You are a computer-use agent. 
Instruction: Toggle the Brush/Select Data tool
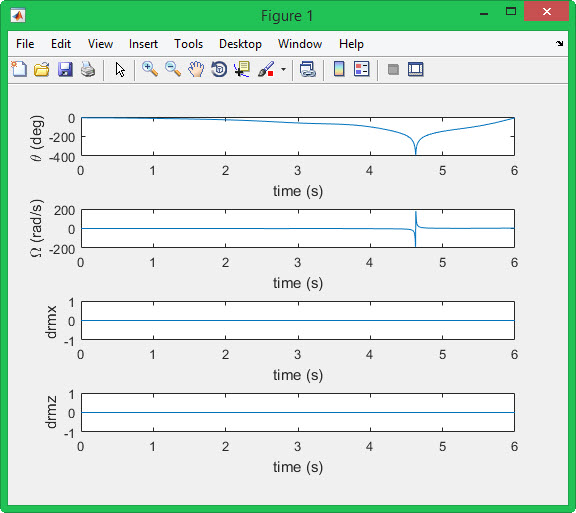point(266,69)
